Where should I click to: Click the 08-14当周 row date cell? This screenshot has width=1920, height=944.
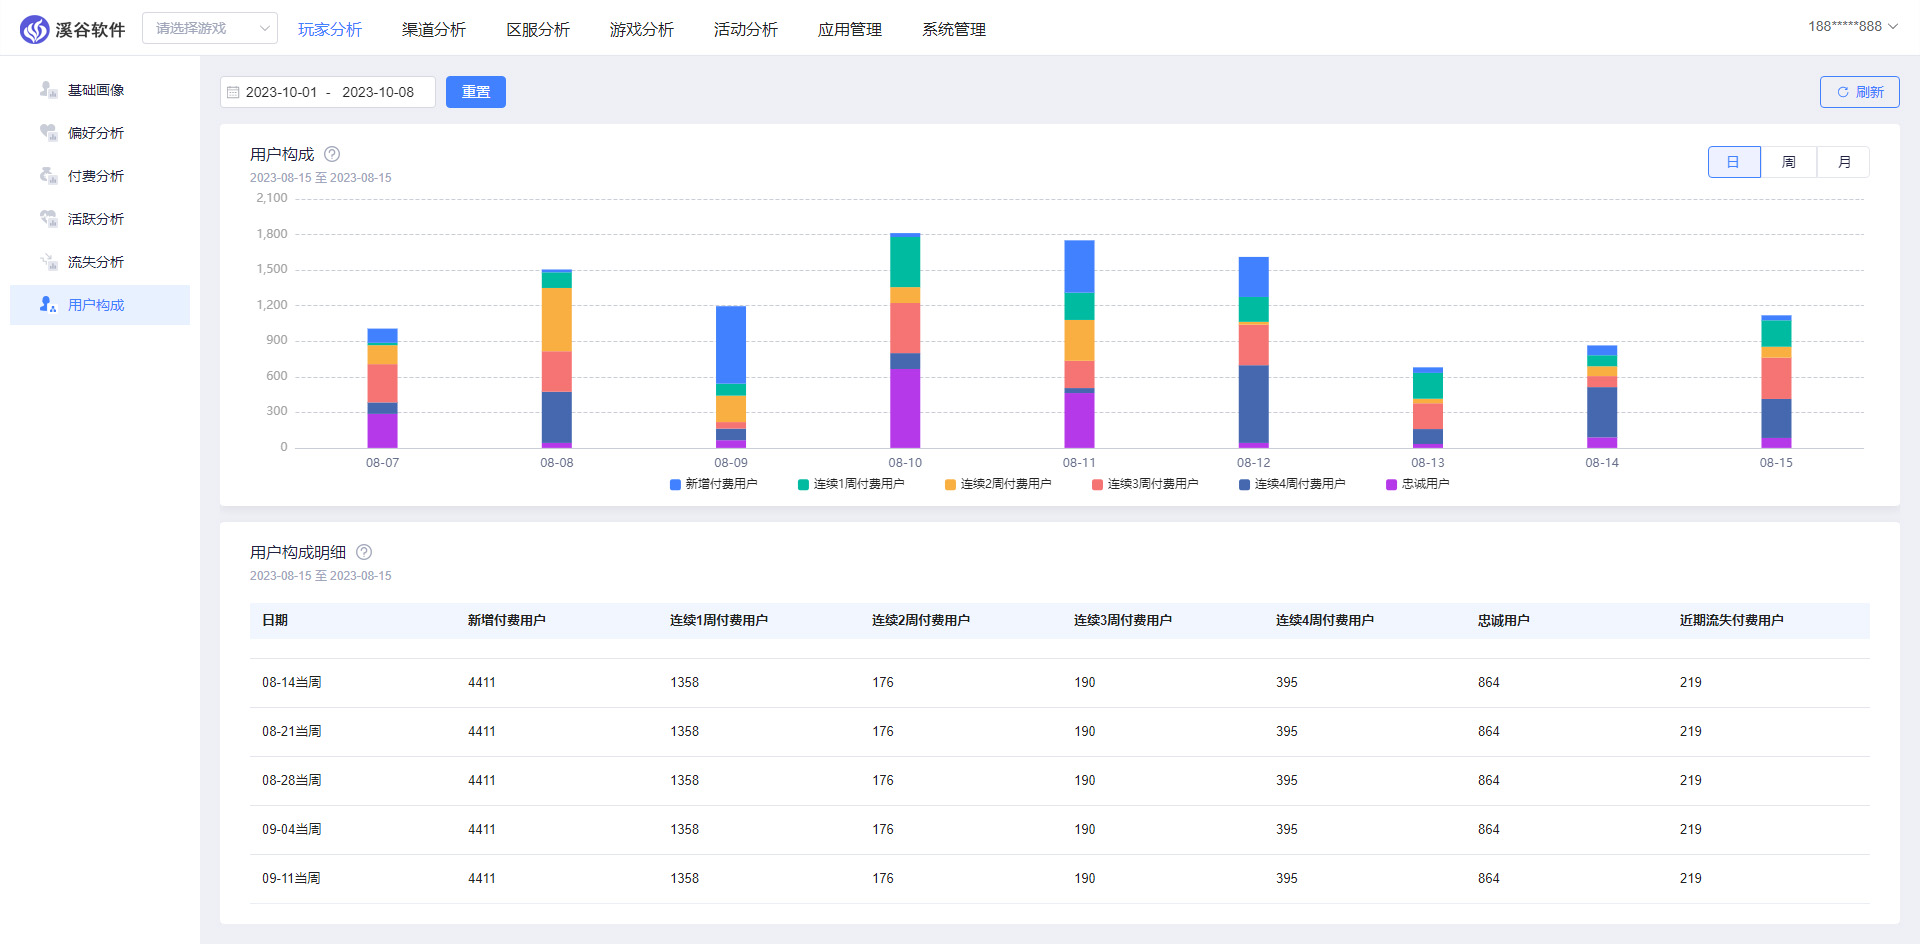[292, 682]
